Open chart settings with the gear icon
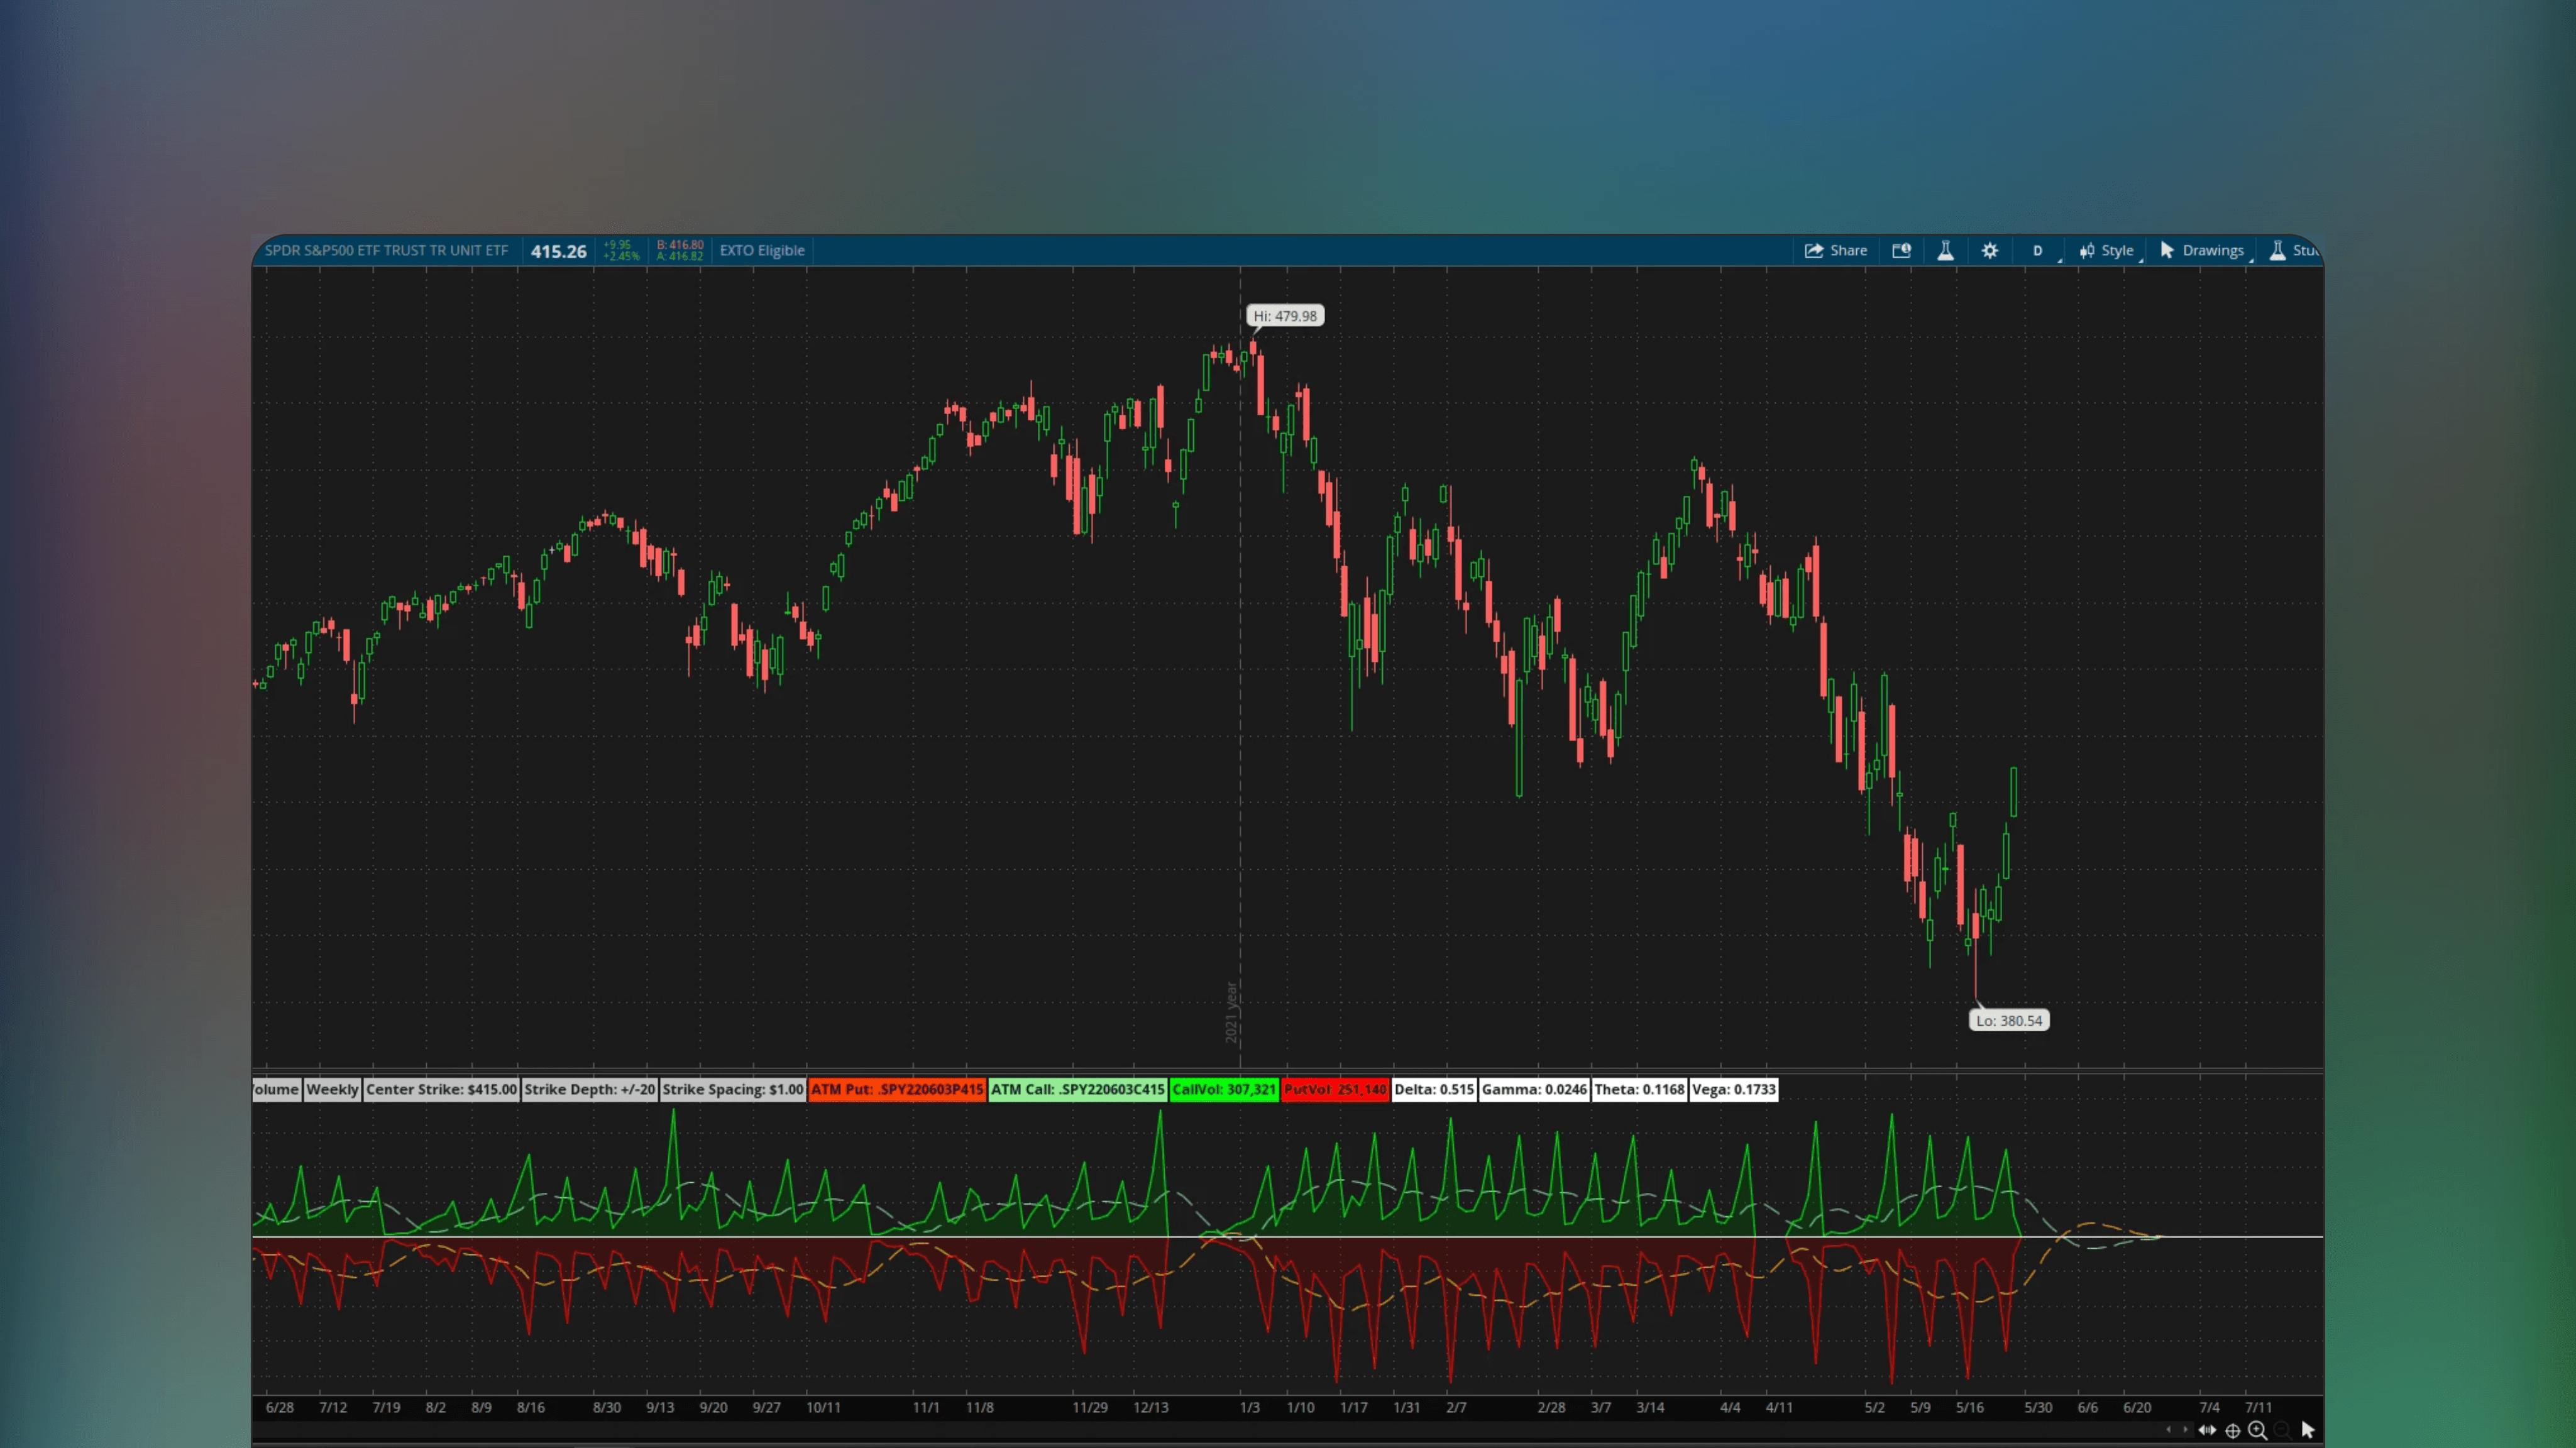 click(x=1989, y=250)
